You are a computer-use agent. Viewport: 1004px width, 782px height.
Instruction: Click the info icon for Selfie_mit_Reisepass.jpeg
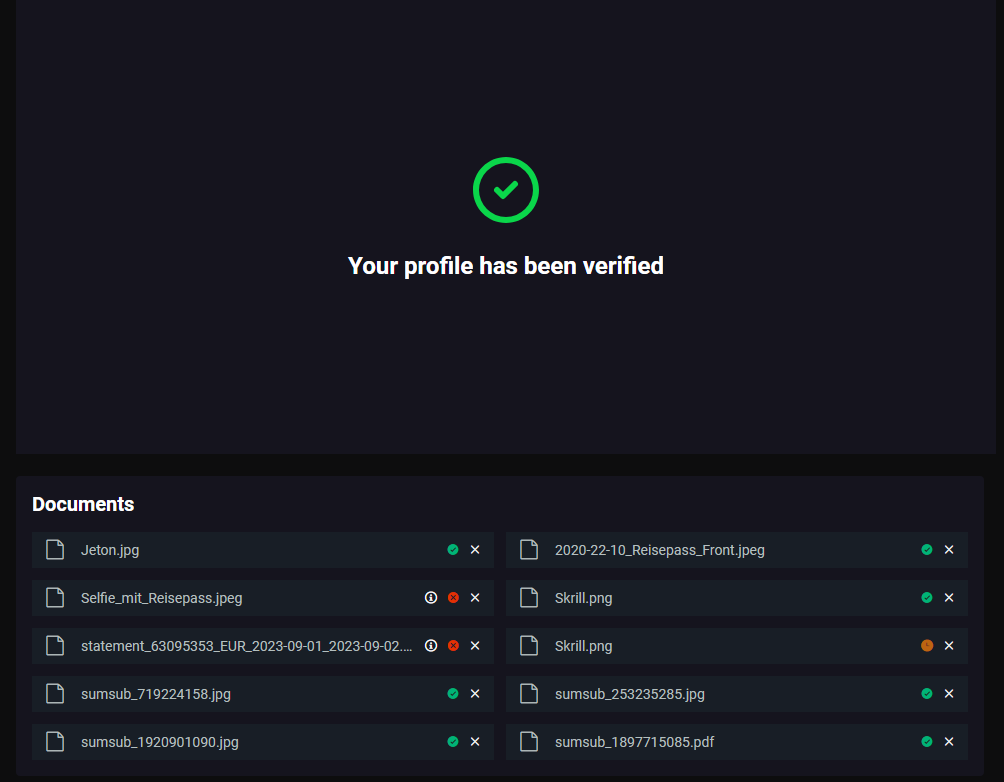pos(431,598)
